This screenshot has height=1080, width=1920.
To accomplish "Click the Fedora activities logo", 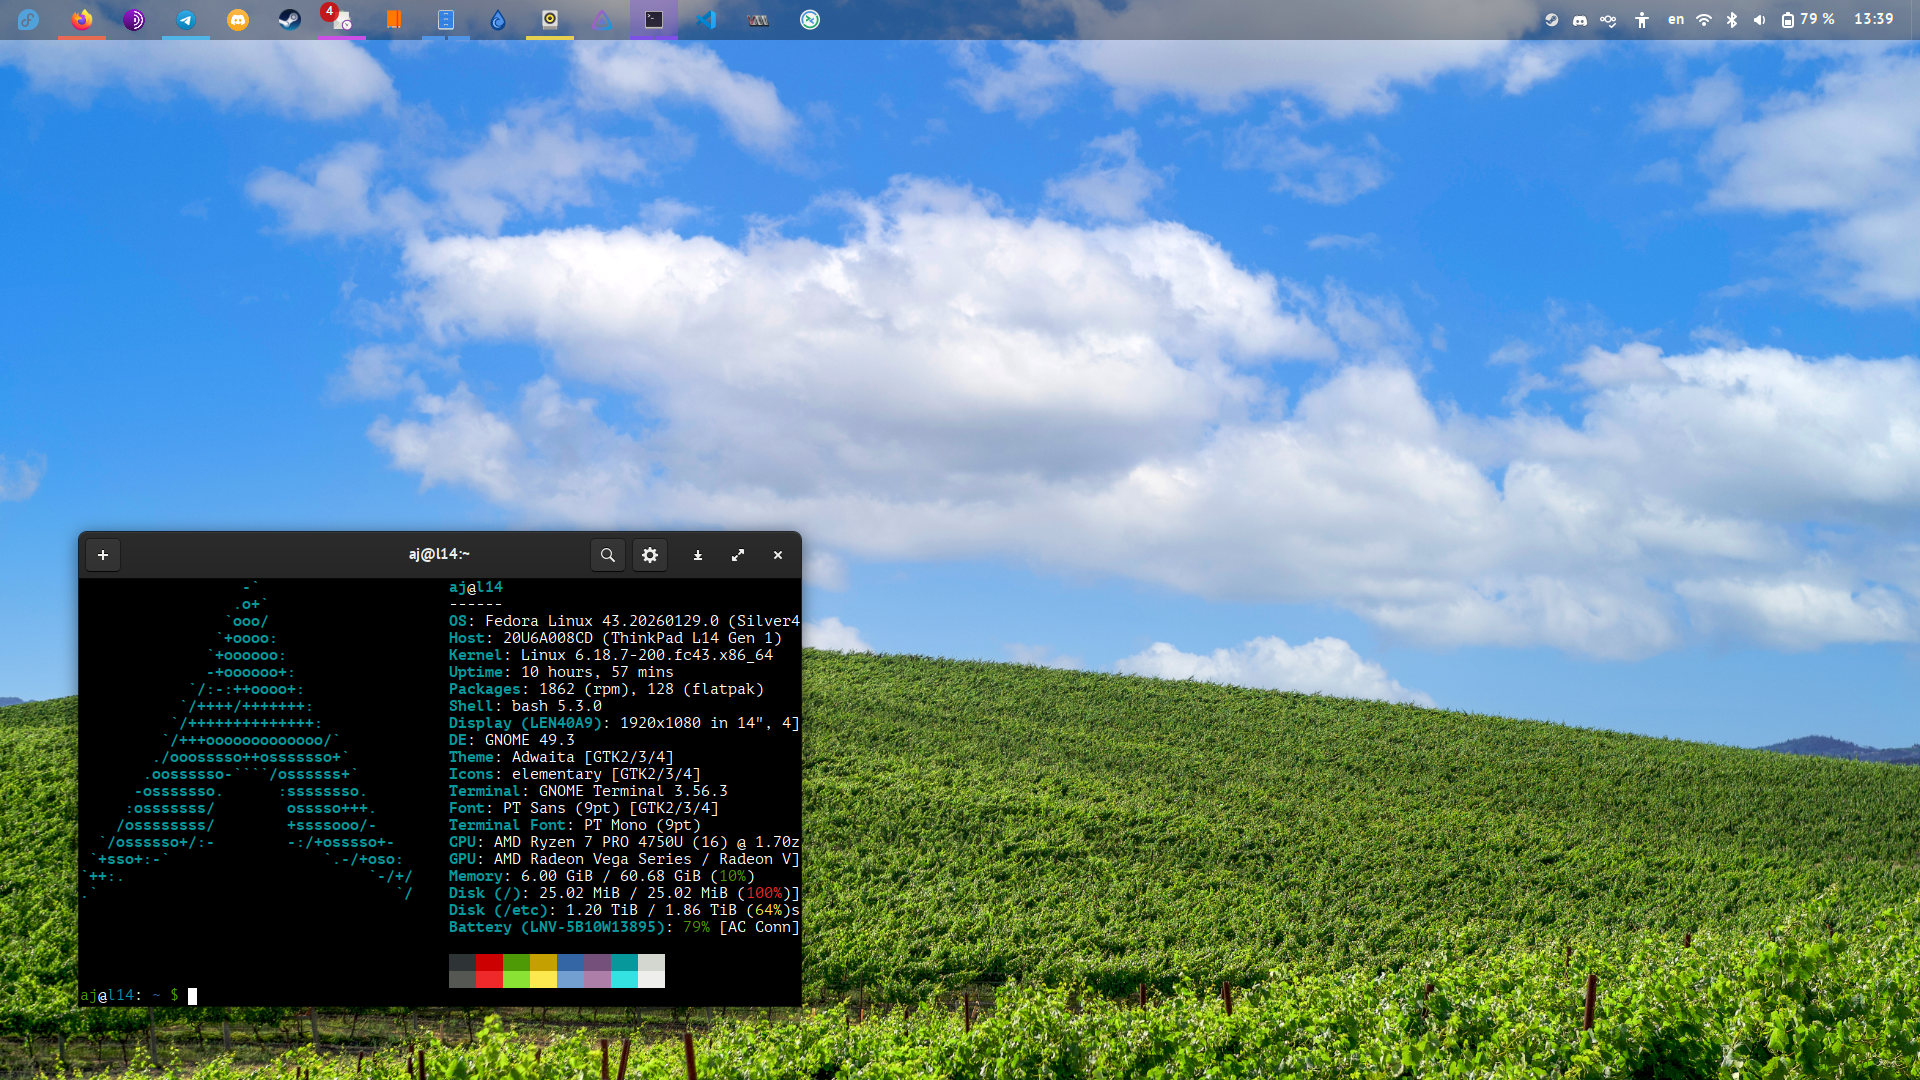I will coord(28,19).
